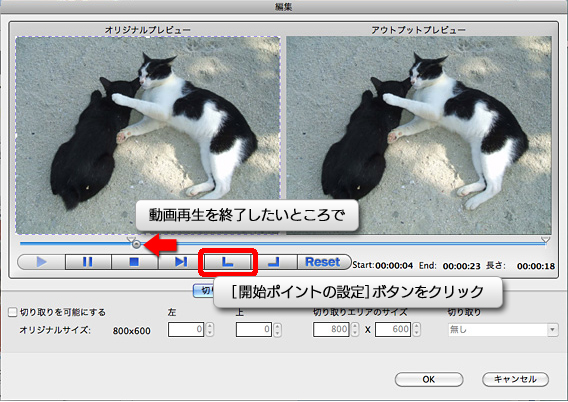
Task: Open the 切り取り dropdown showing 無し
Action: click(503, 330)
